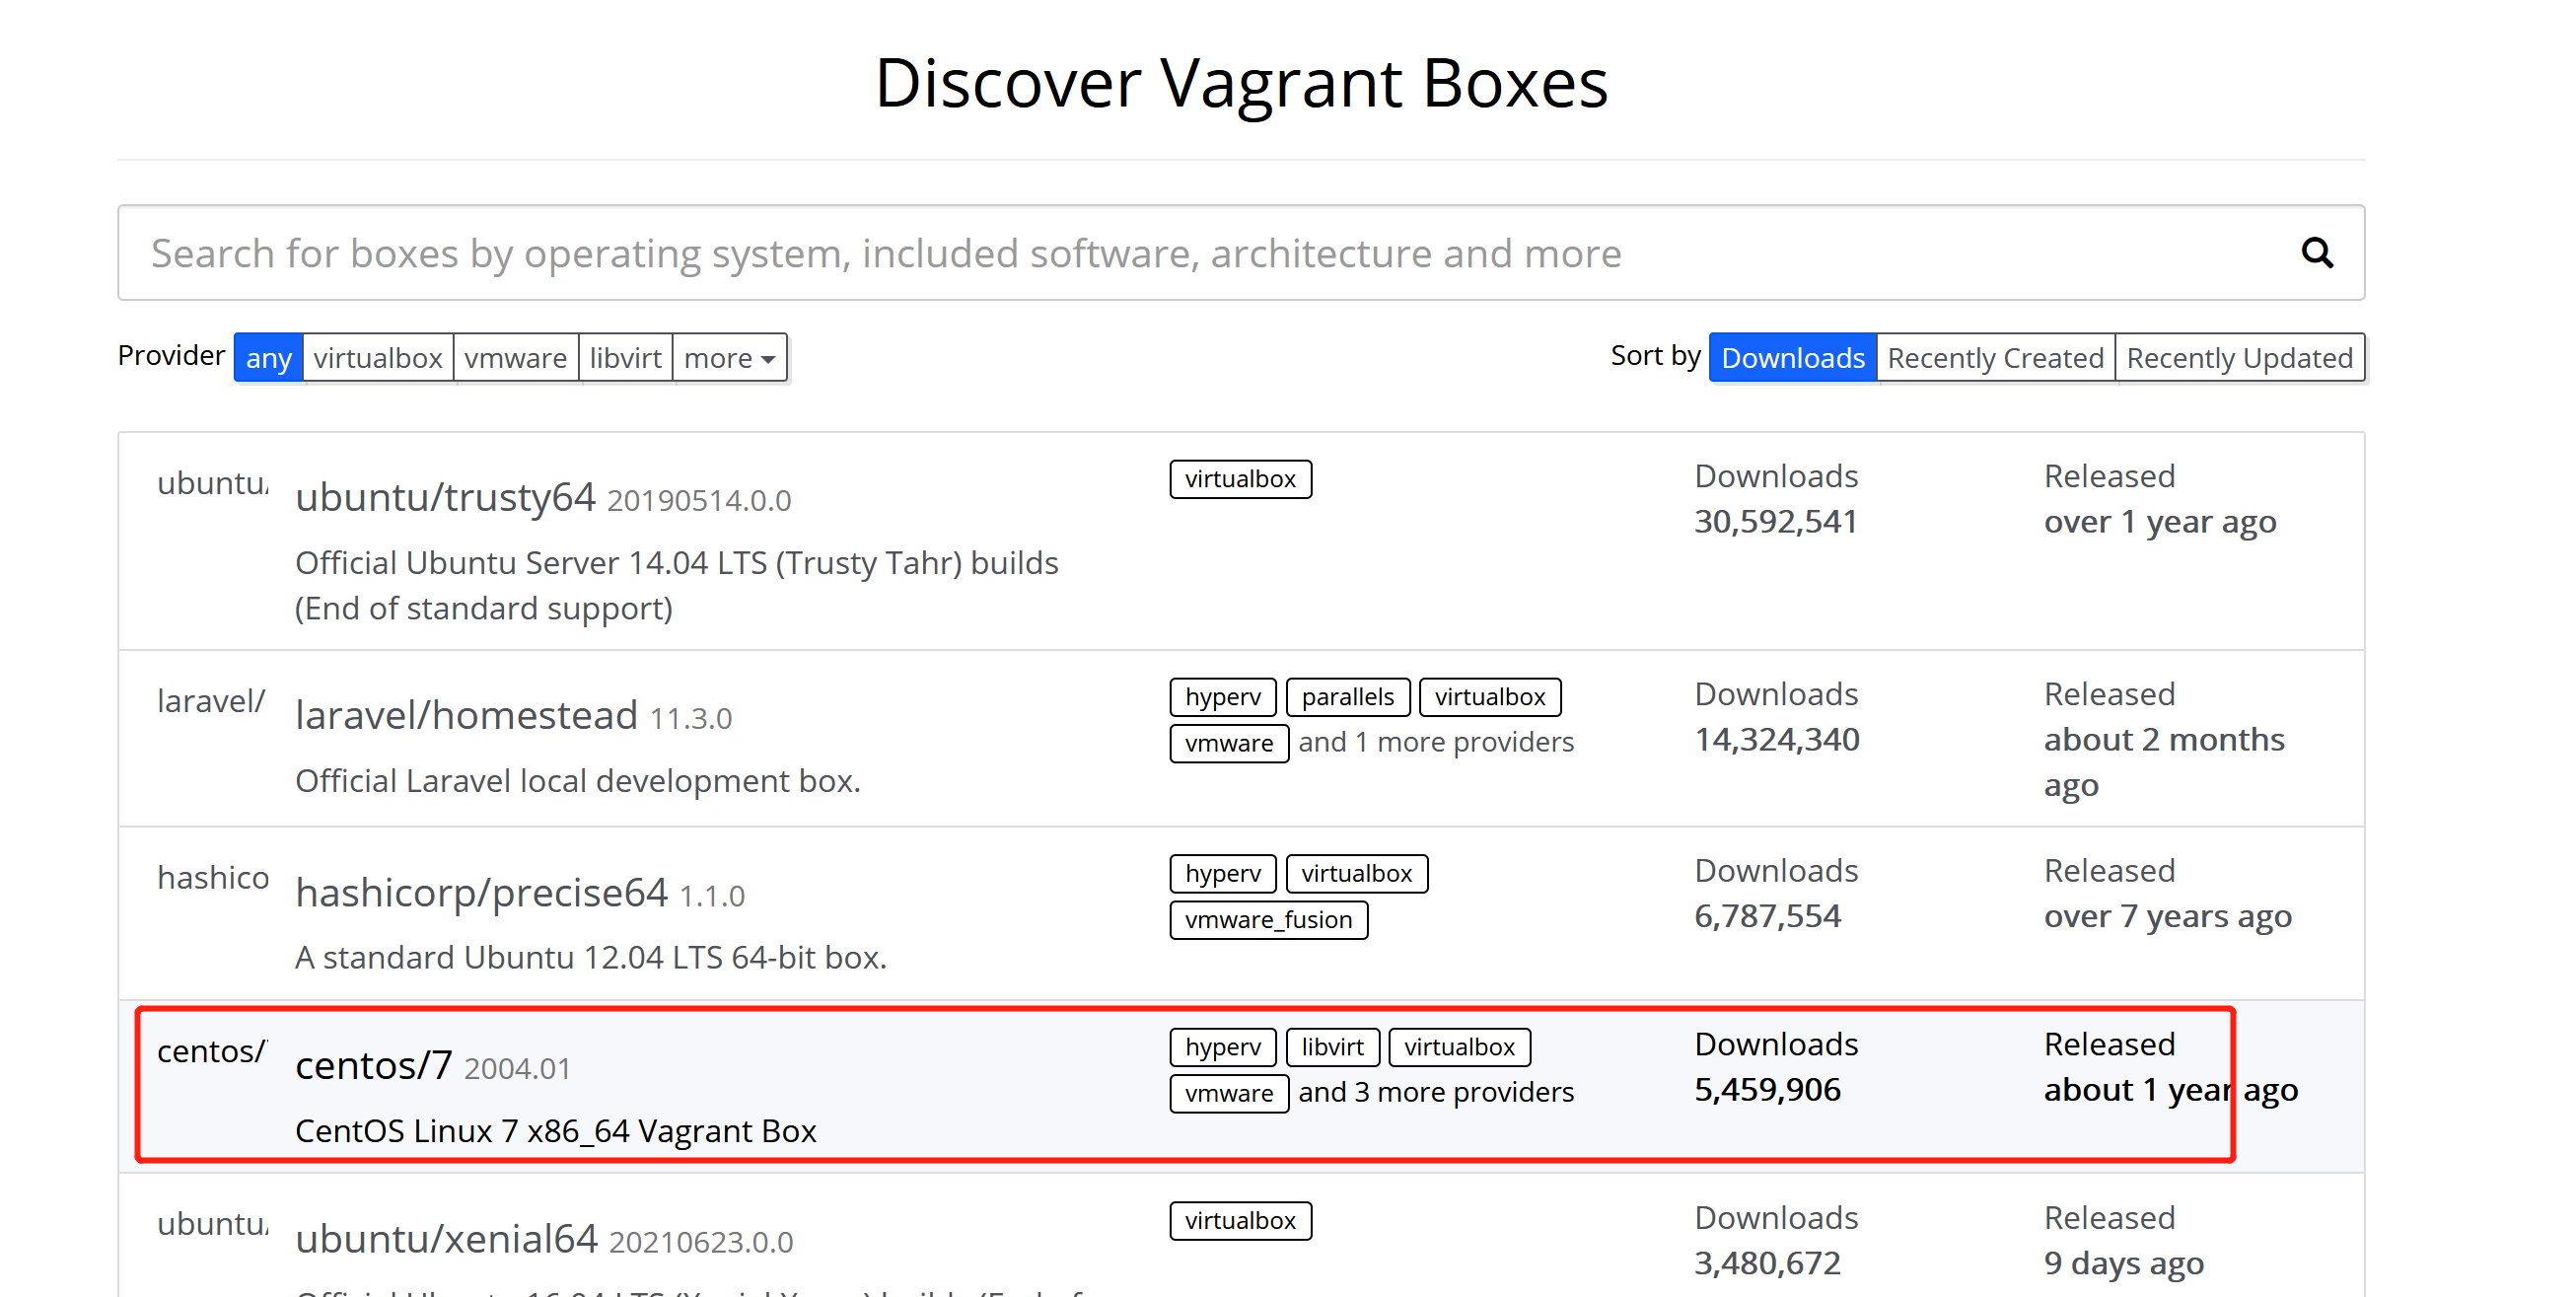Click 'over 7 years ago' release text

[x=2167, y=916]
